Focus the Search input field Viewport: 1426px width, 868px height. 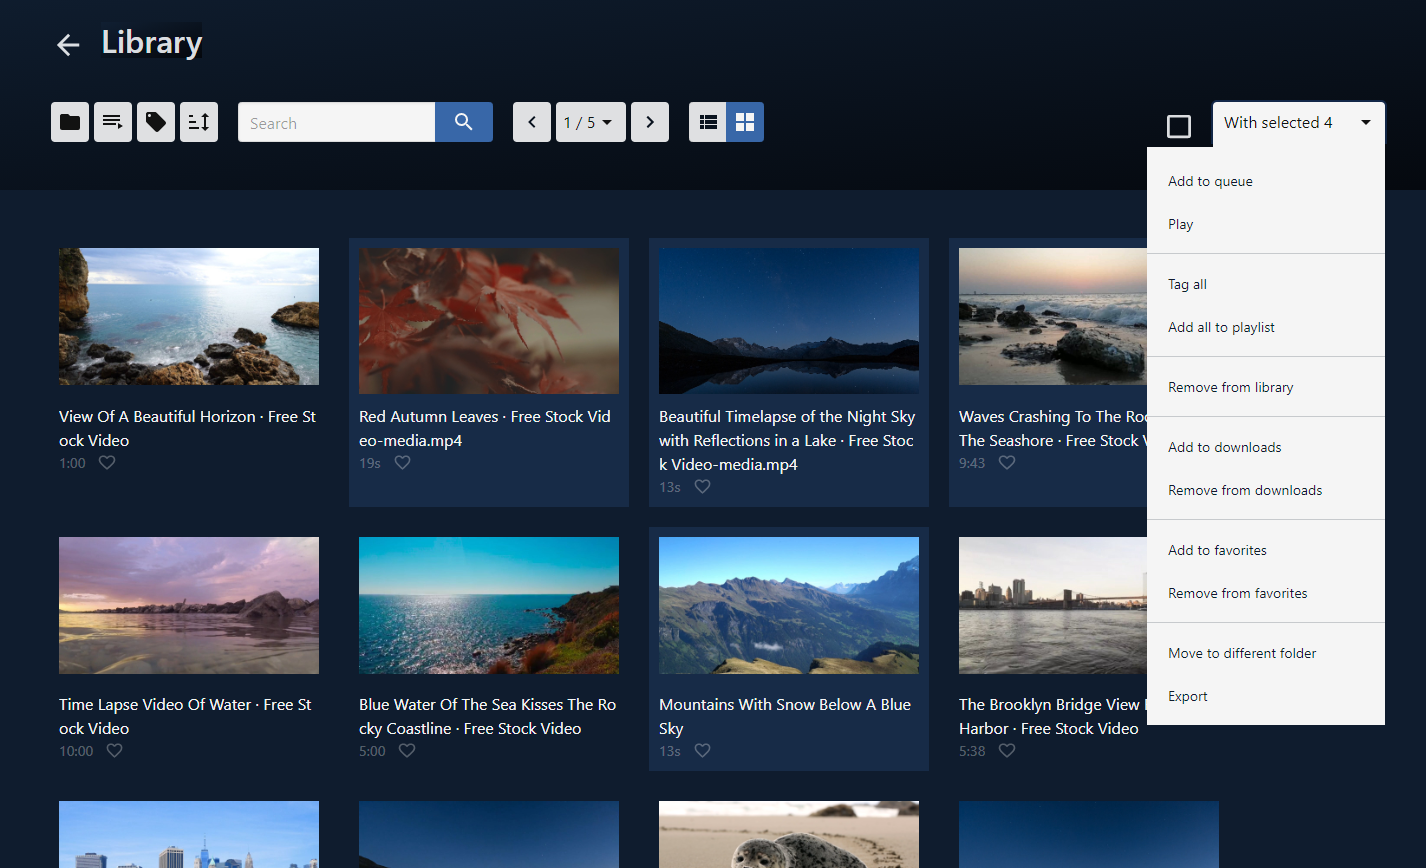click(x=336, y=122)
